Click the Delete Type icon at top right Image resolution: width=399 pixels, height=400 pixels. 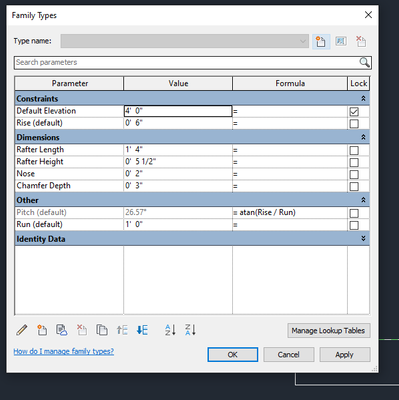[361, 41]
